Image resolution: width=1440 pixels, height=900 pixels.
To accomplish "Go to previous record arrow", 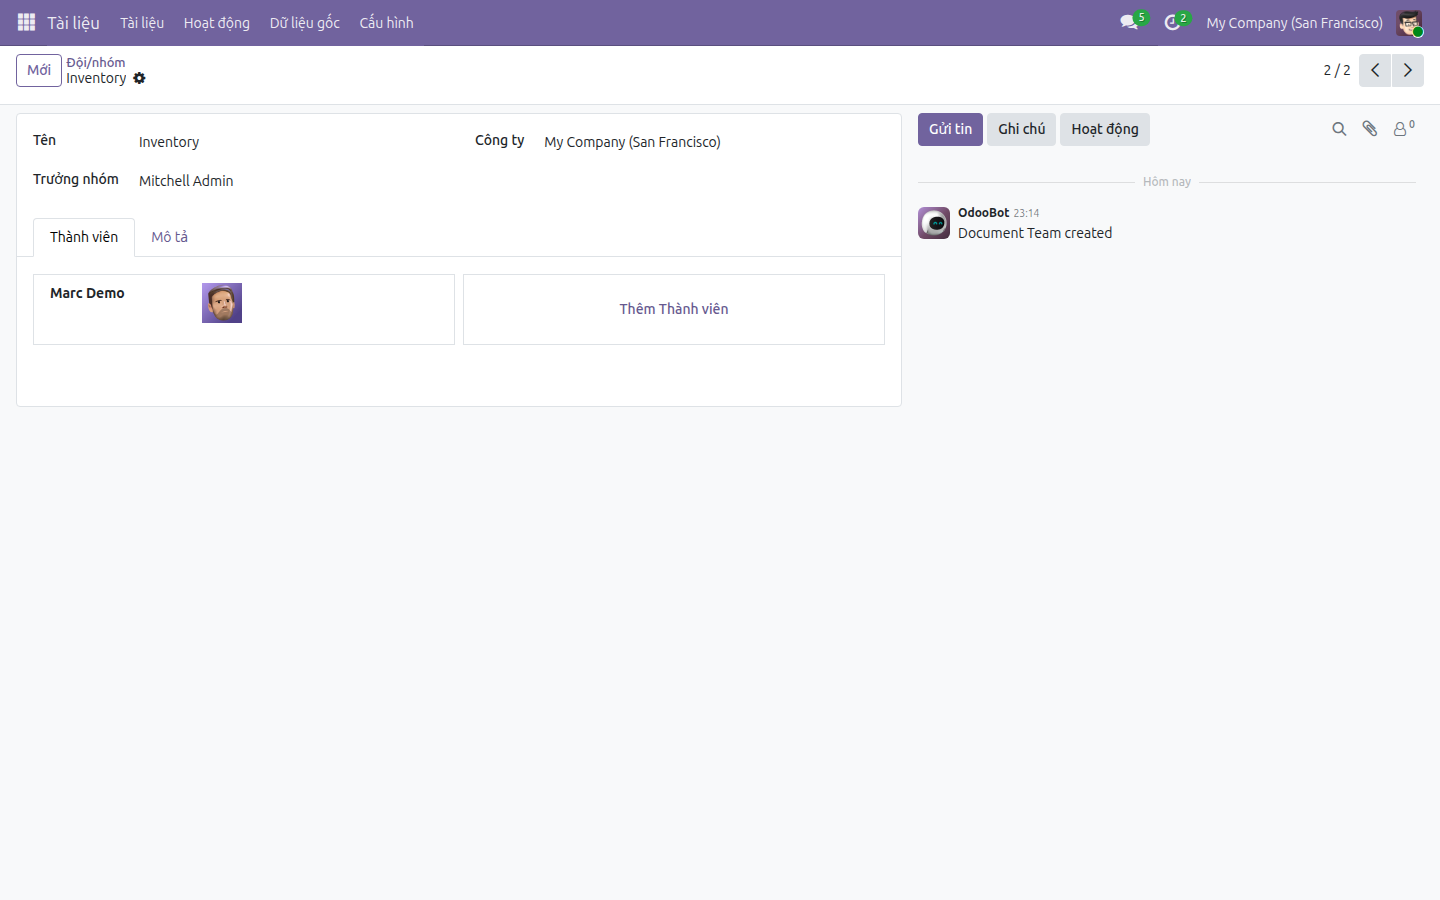I will click(x=1375, y=70).
